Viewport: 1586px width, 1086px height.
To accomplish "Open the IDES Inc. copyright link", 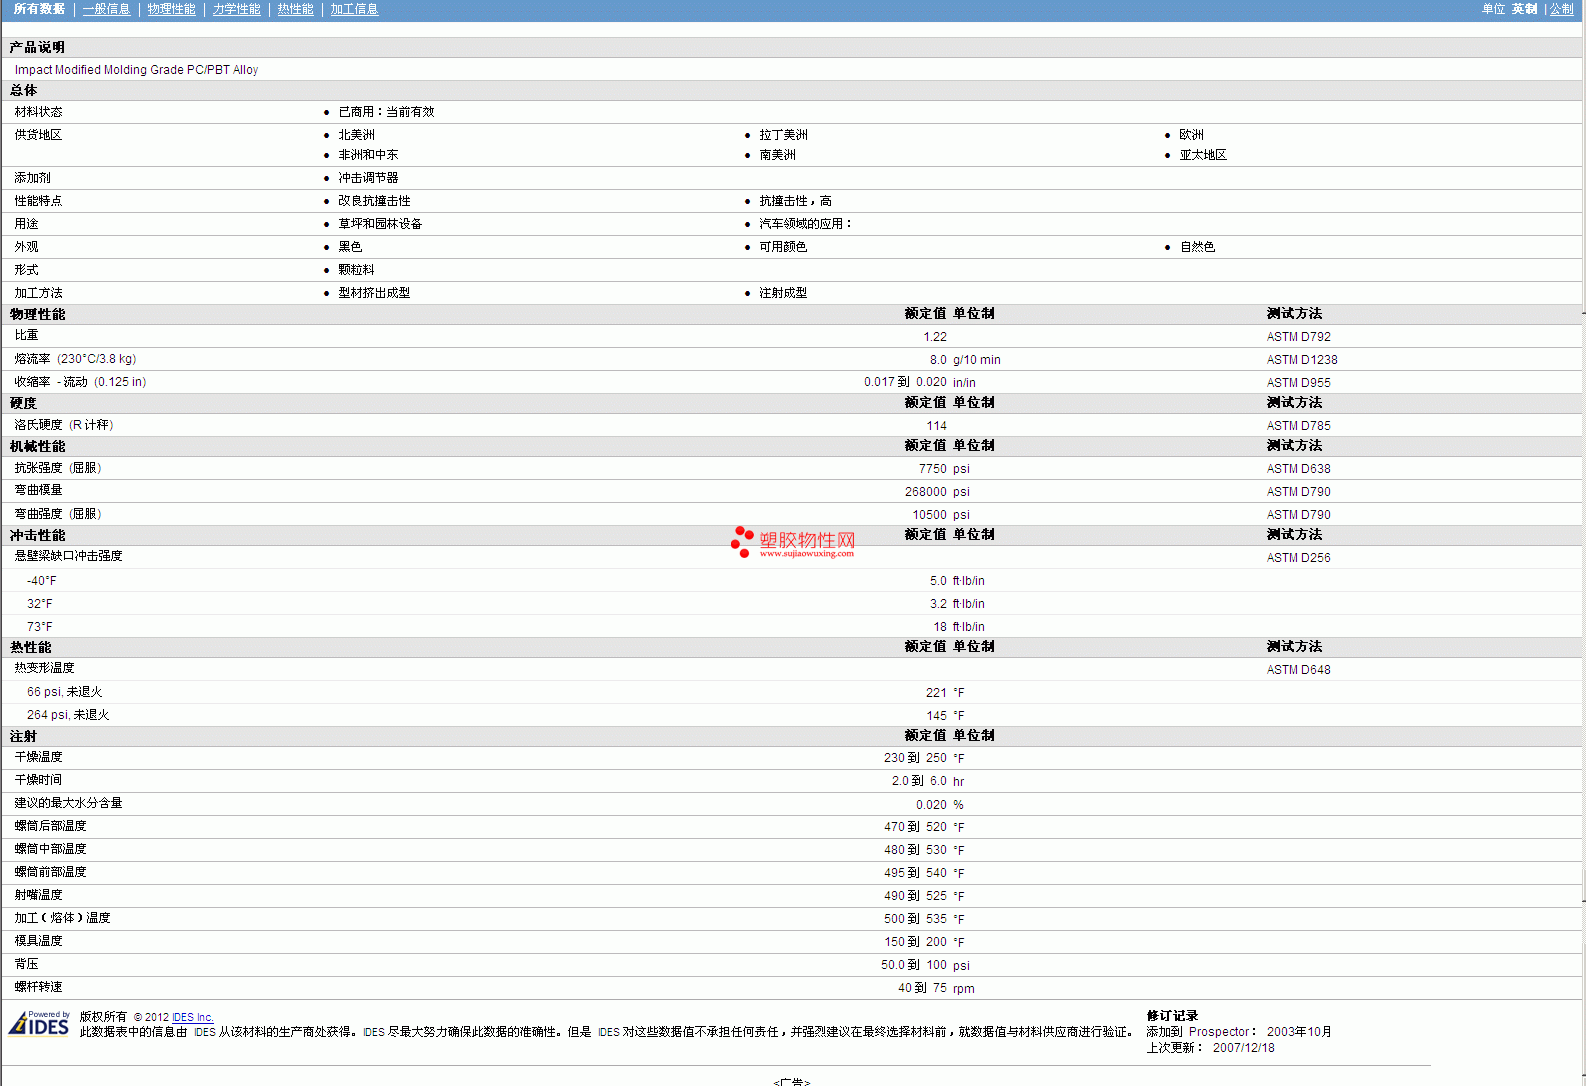I will coord(193,1017).
